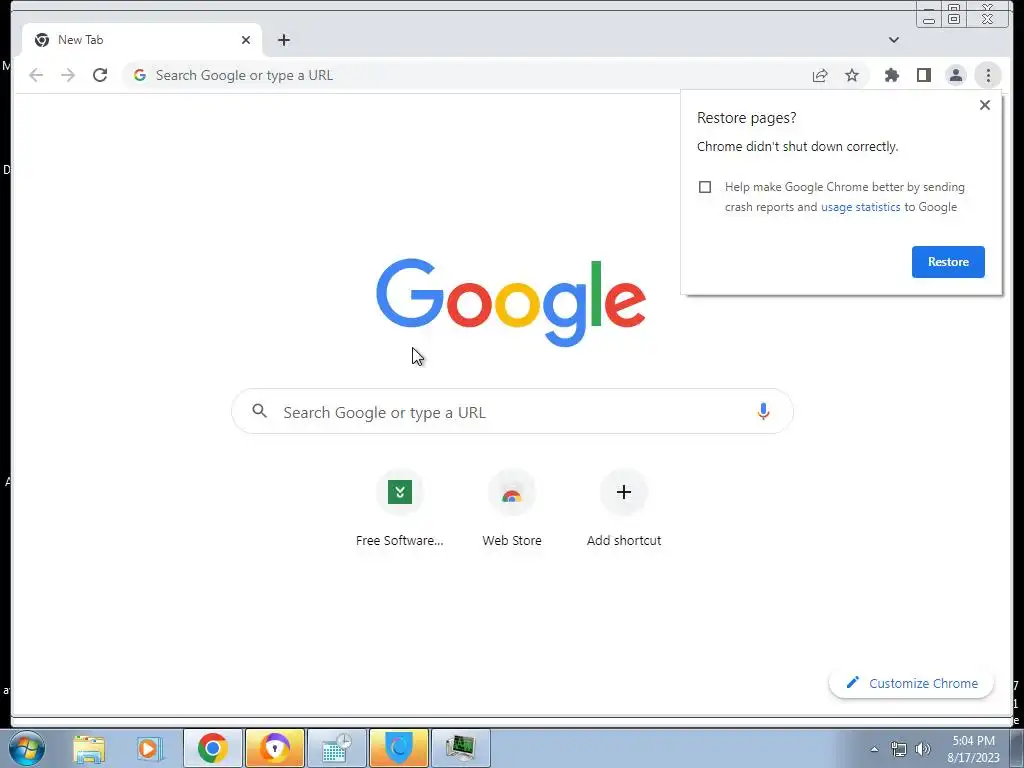1024x768 pixels.
Task: Click the browser back arrow
Action: click(x=36, y=75)
